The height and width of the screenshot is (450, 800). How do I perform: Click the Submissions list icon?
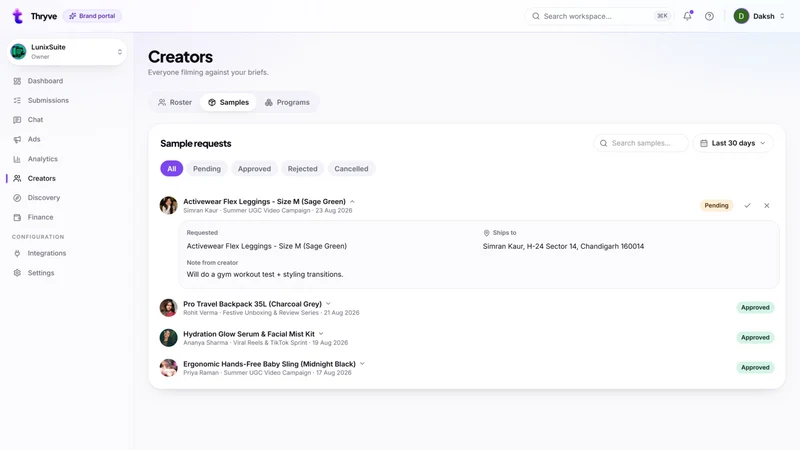click(17, 101)
